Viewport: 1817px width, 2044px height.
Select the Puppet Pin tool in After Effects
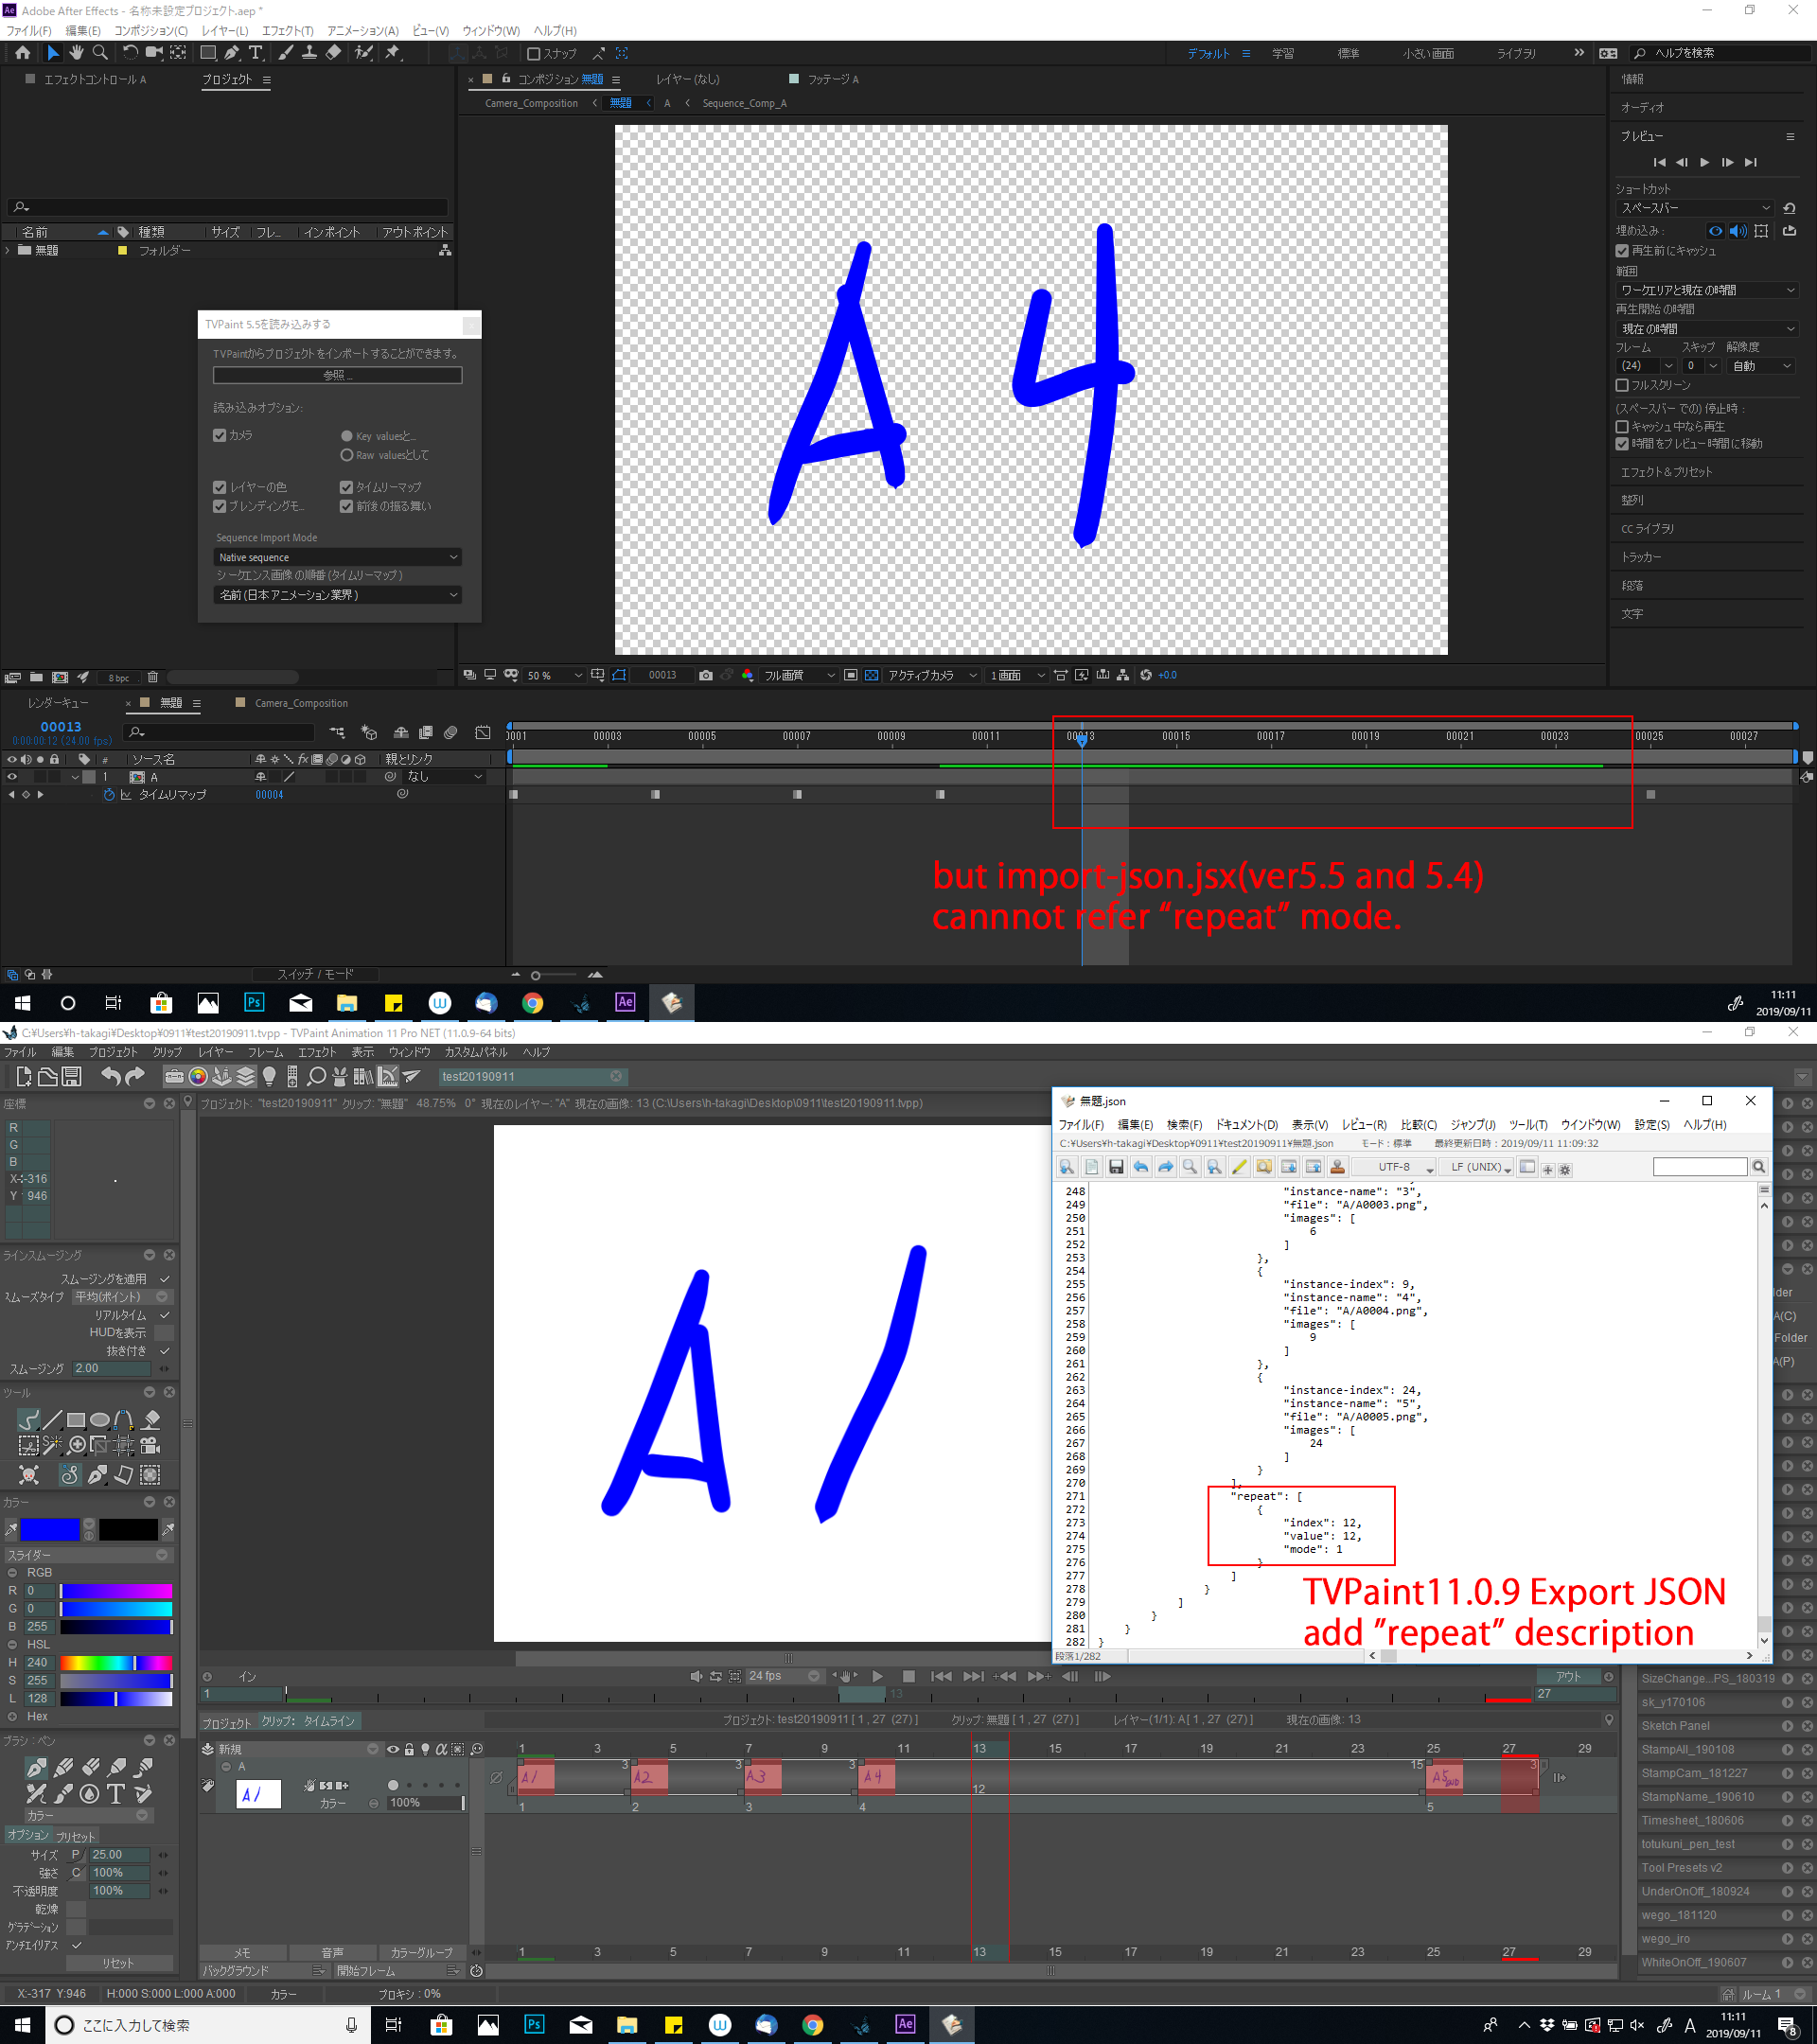point(393,53)
